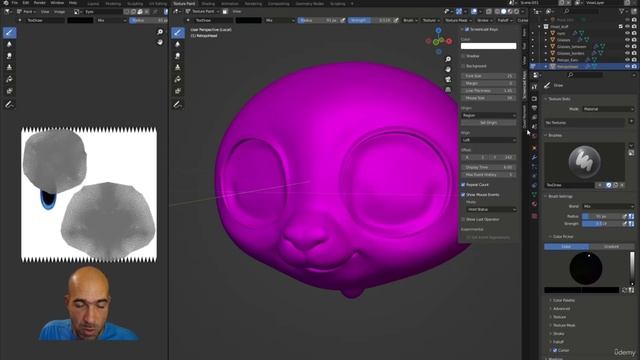Open the Render menu
The image size is (640, 360).
click(40, 3)
